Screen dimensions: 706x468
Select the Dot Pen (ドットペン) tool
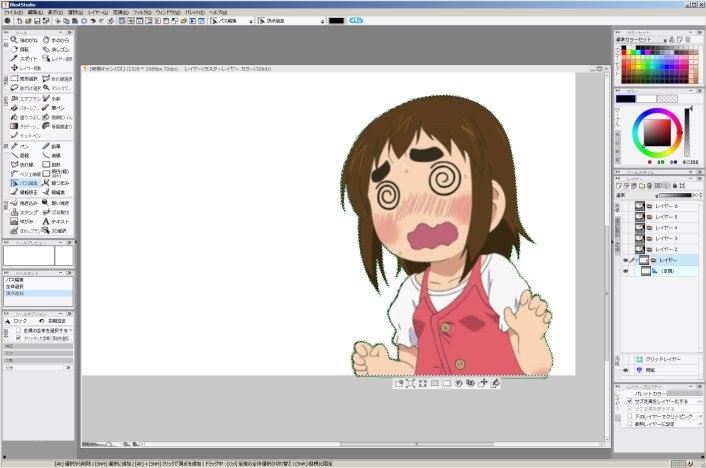coord(25,136)
